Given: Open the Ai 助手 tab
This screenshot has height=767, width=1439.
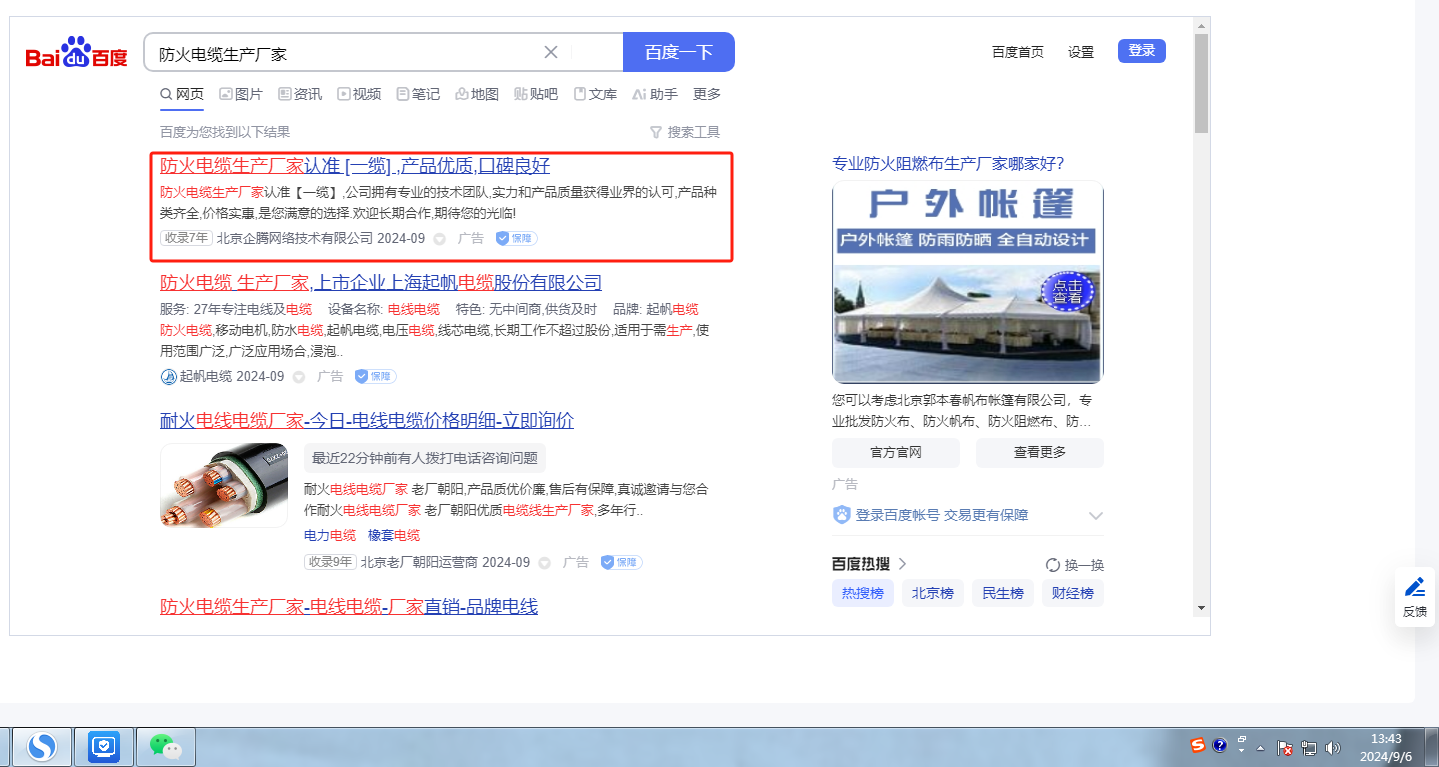Looking at the screenshot, I should click(x=655, y=94).
